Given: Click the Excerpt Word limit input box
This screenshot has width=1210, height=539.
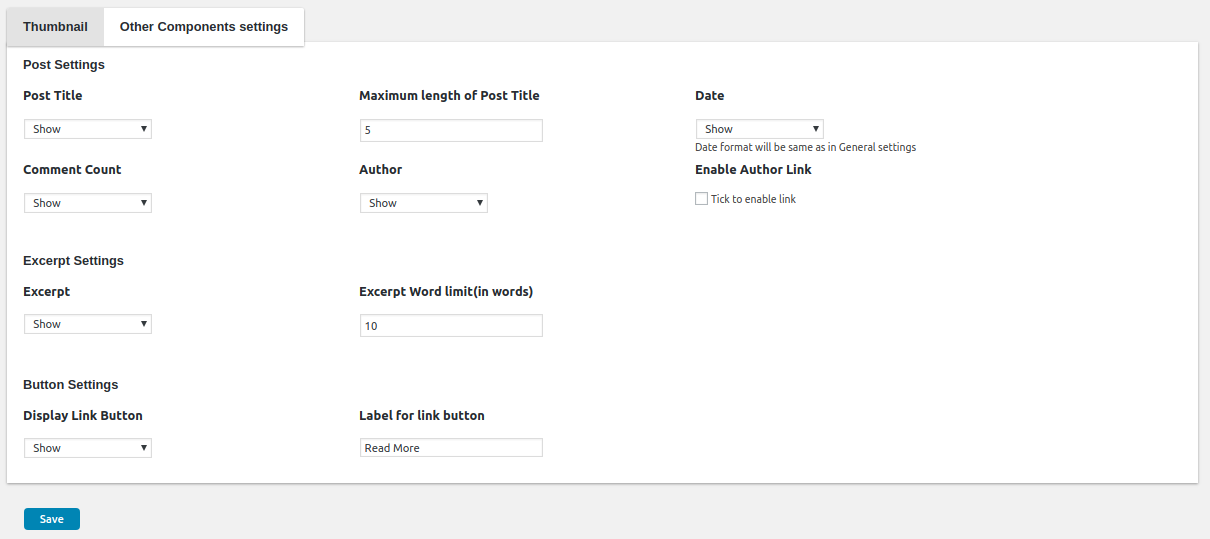Looking at the screenshot, I should coord(451,325).
